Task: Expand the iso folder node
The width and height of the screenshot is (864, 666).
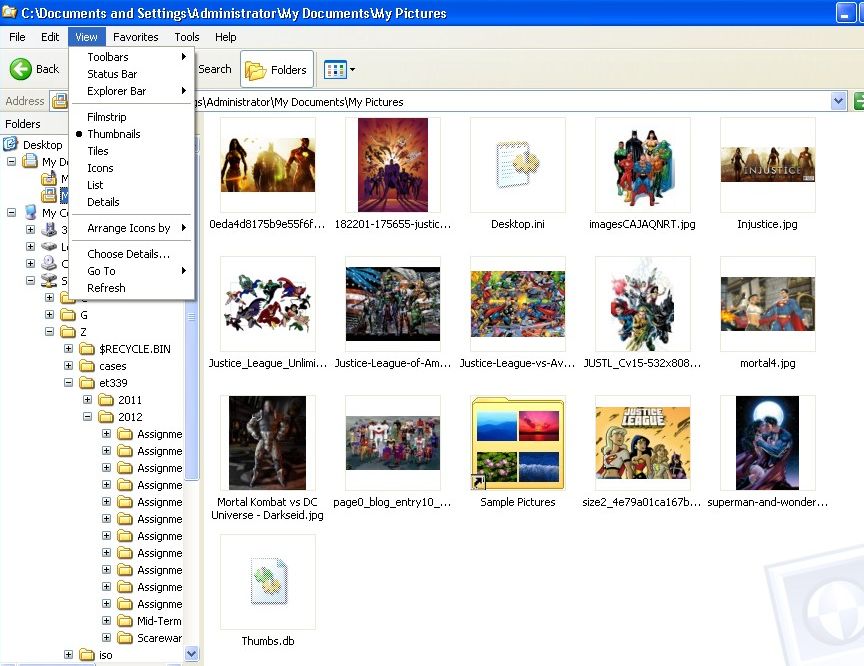Action: (x=68, y=654)
